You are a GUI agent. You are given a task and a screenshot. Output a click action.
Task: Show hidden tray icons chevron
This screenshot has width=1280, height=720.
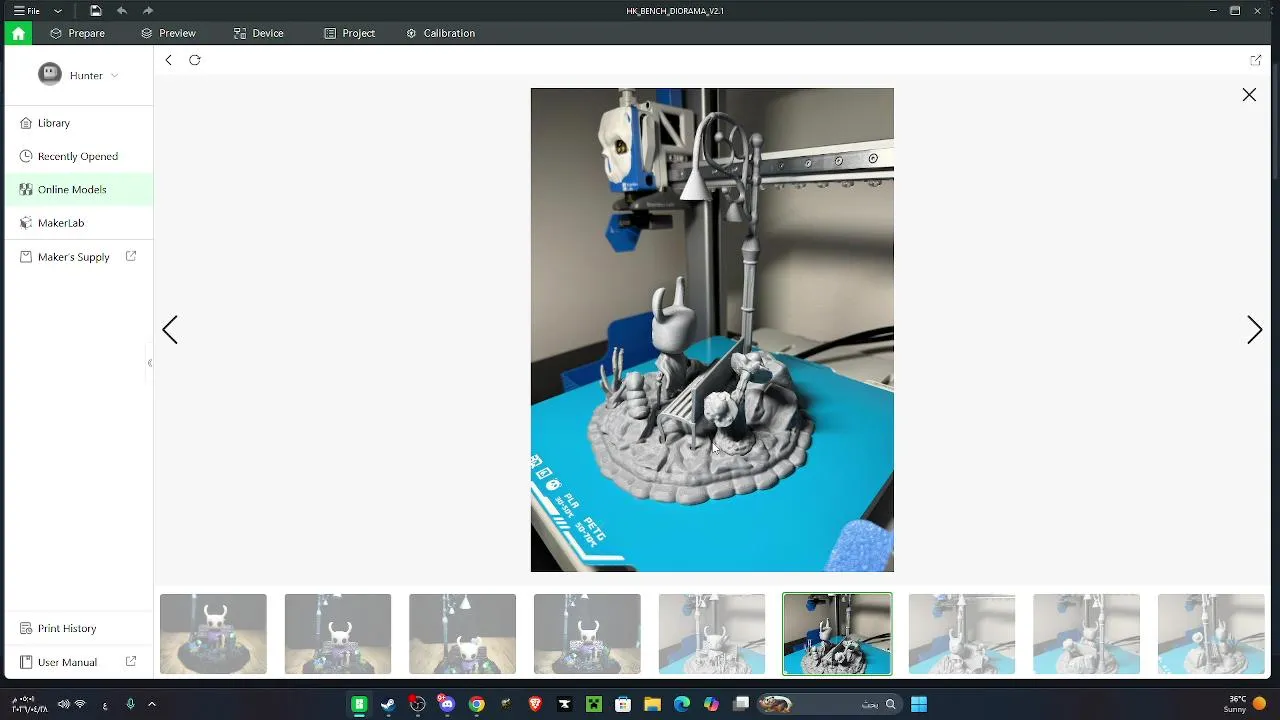[x=152, y=704]
